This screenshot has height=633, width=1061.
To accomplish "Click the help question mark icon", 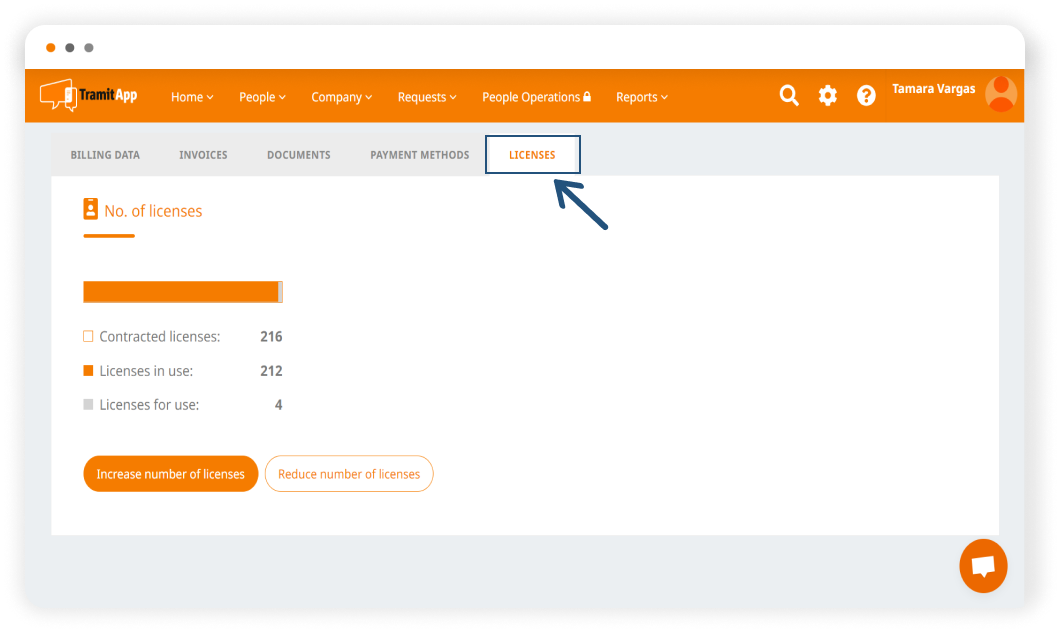I will [866, 96].
